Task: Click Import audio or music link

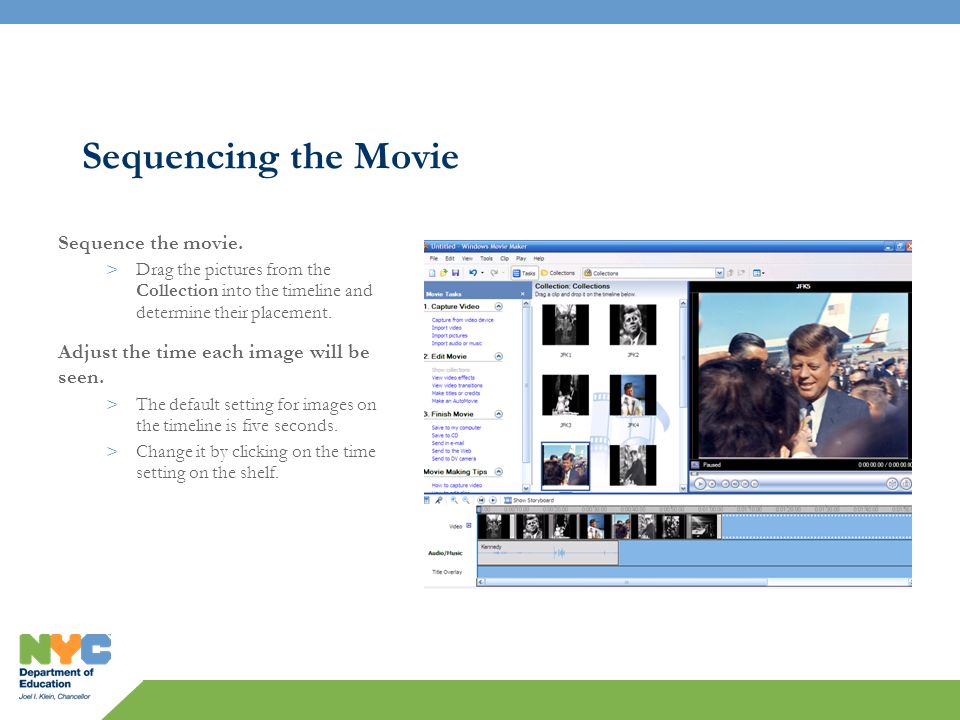Action: pos(457,343)
